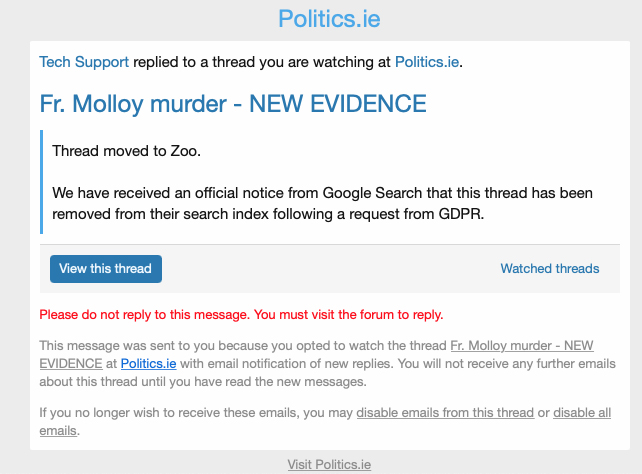Click 'replied to a thread you are watching' text
The width and height of the screenshot is (642, 474).
click(x=261, y=62)
